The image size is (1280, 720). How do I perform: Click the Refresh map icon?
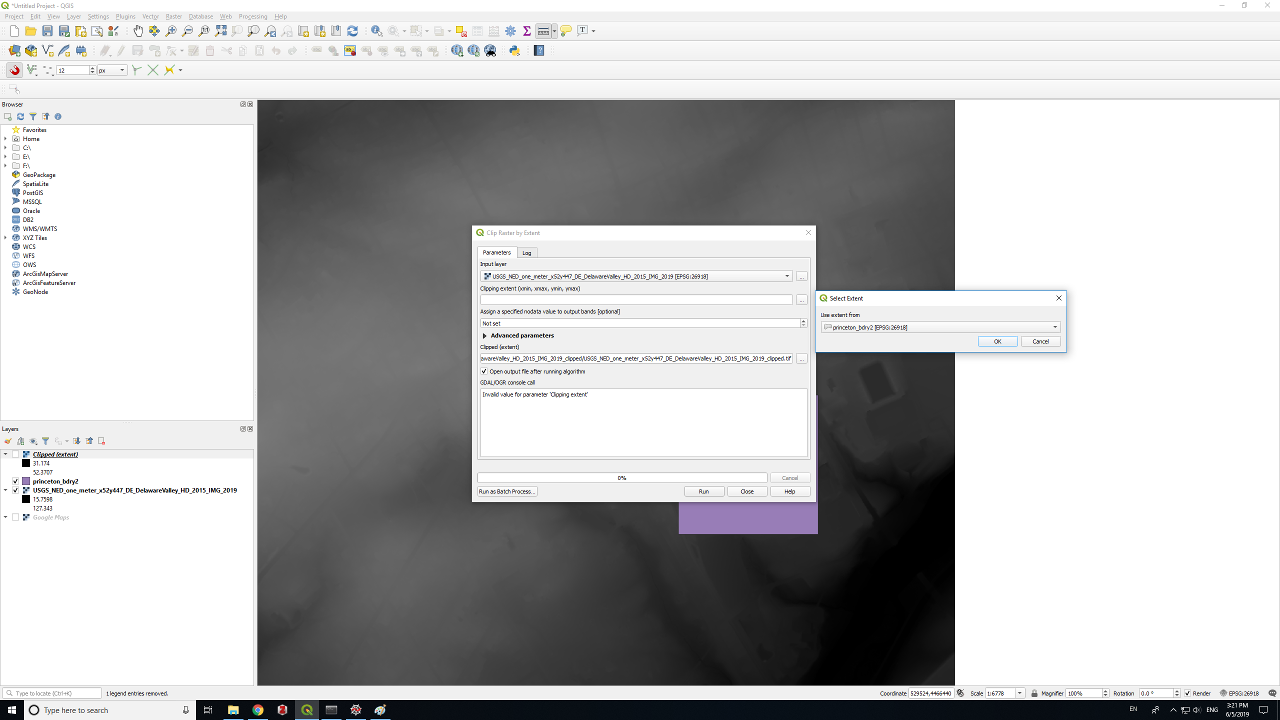[352, 31]
